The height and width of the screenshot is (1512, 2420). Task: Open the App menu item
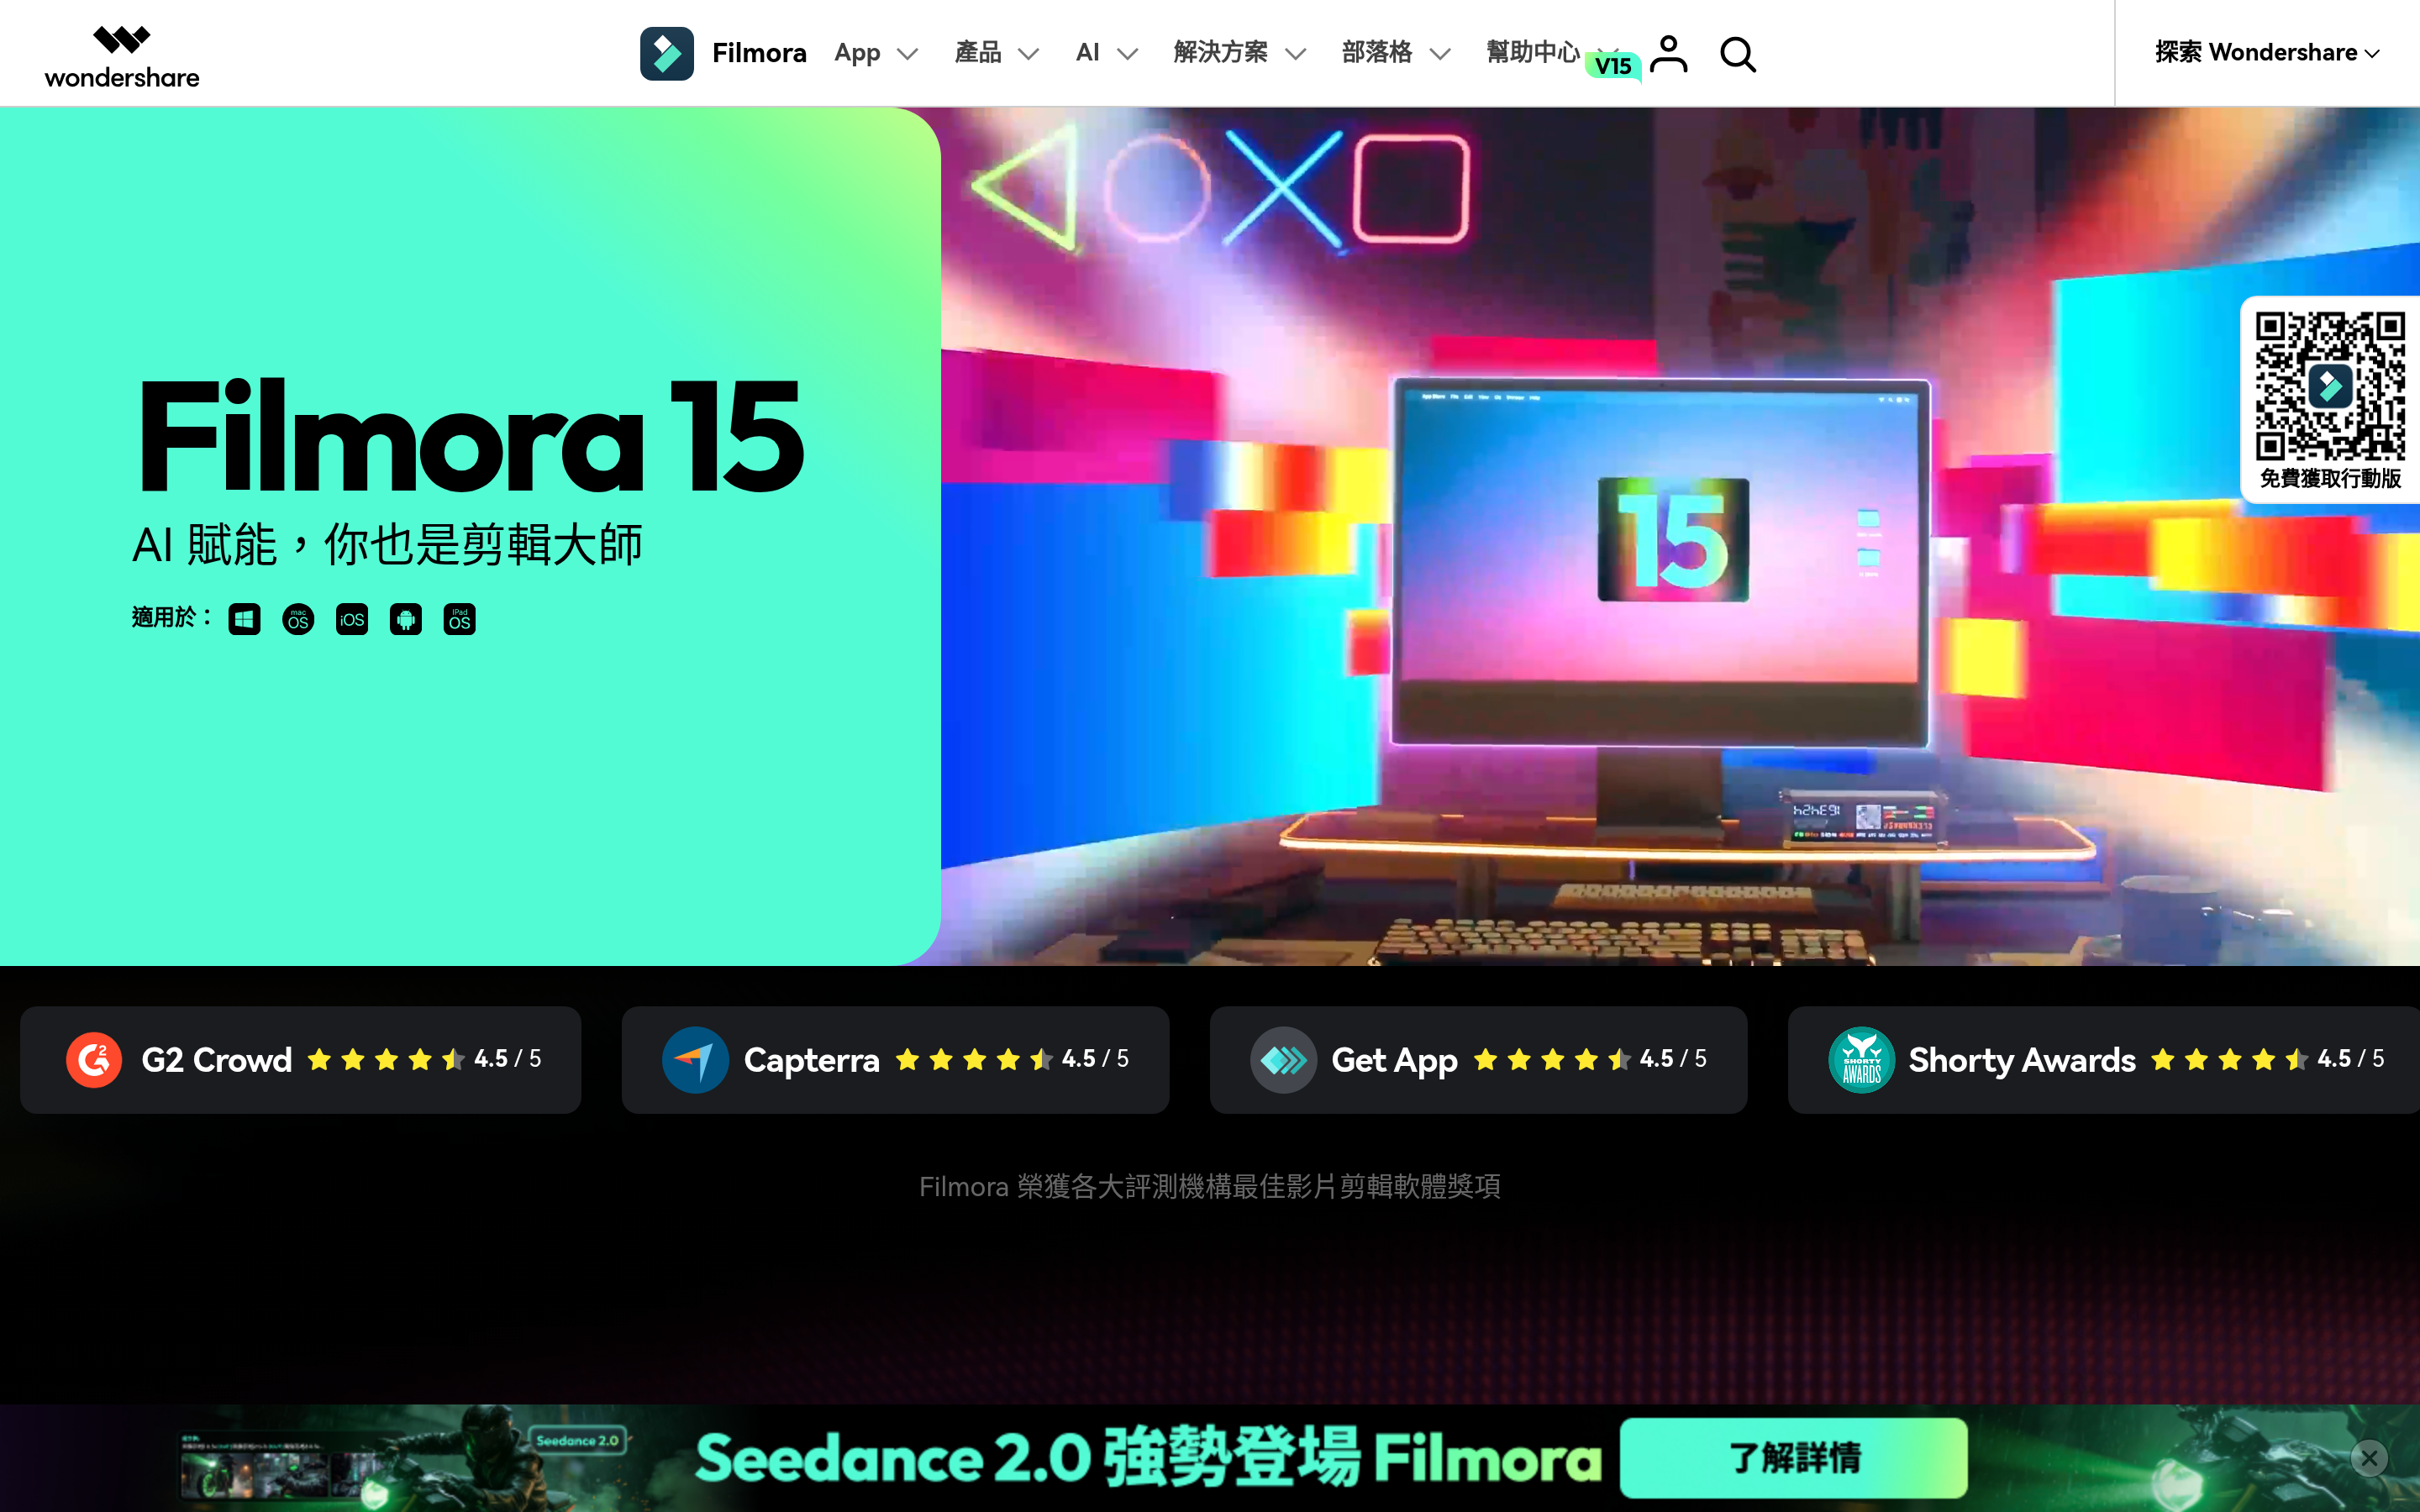click(857, 53)
